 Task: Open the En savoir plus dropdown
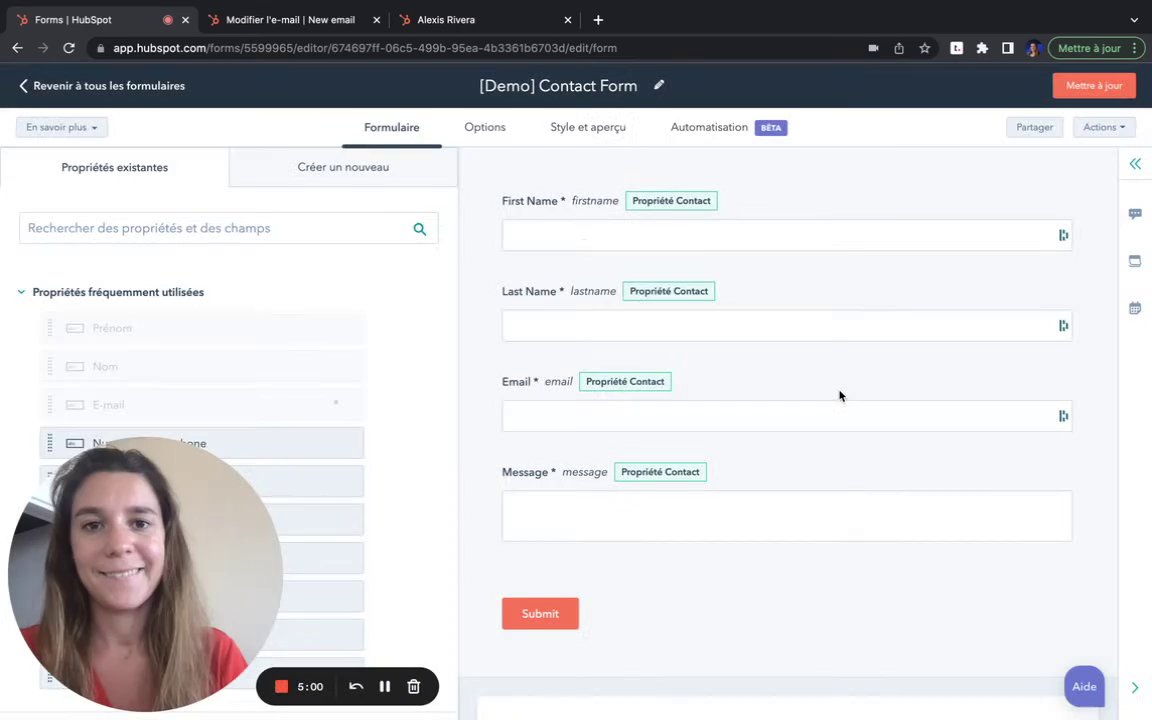[62, 127]
